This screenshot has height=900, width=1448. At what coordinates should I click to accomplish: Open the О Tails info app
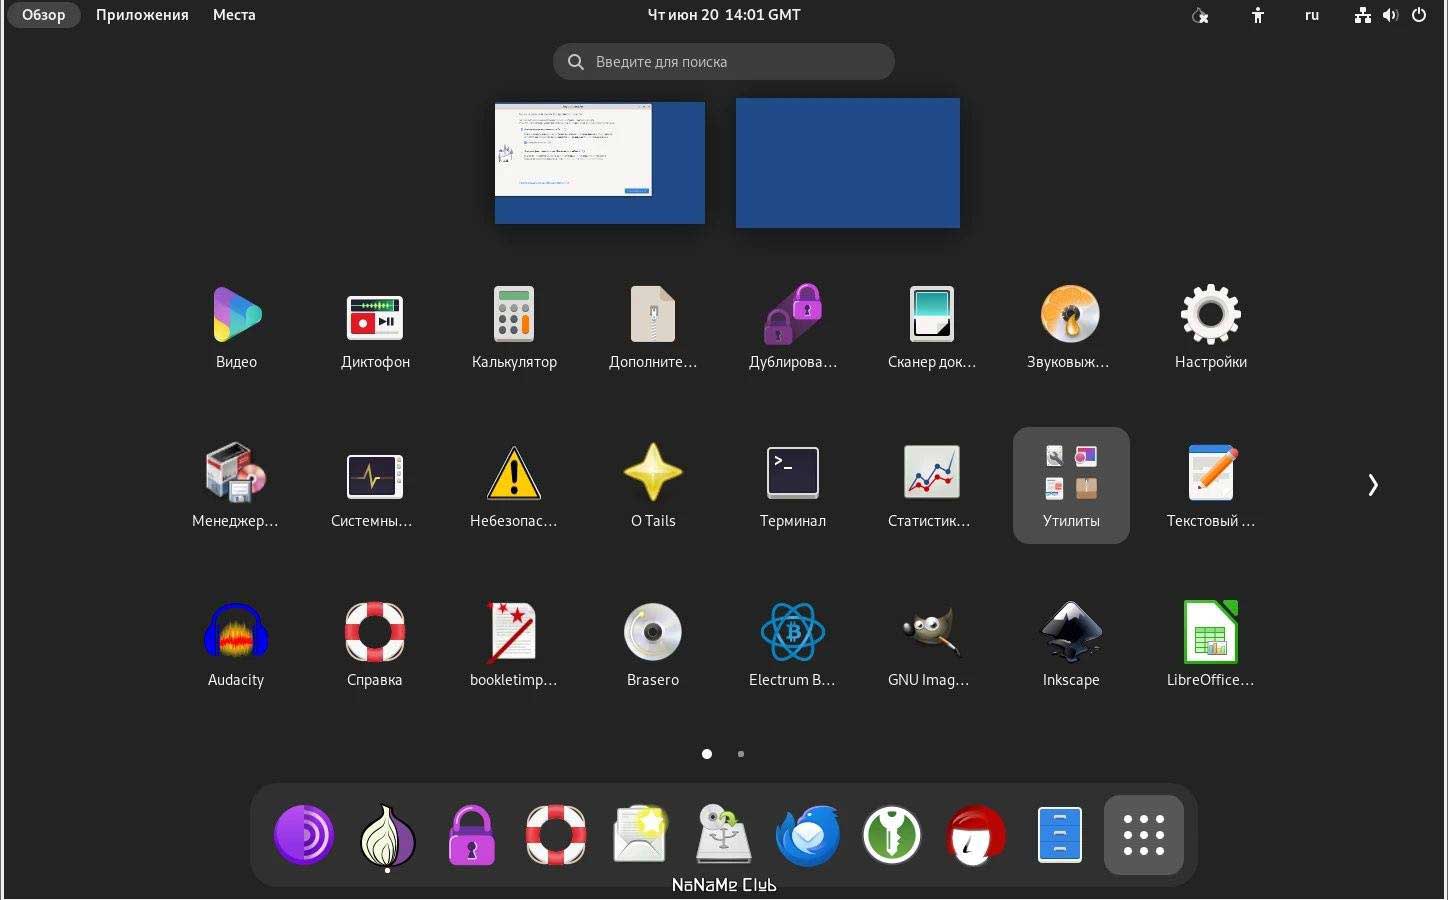pyautogui.click(x=653, y=486)
